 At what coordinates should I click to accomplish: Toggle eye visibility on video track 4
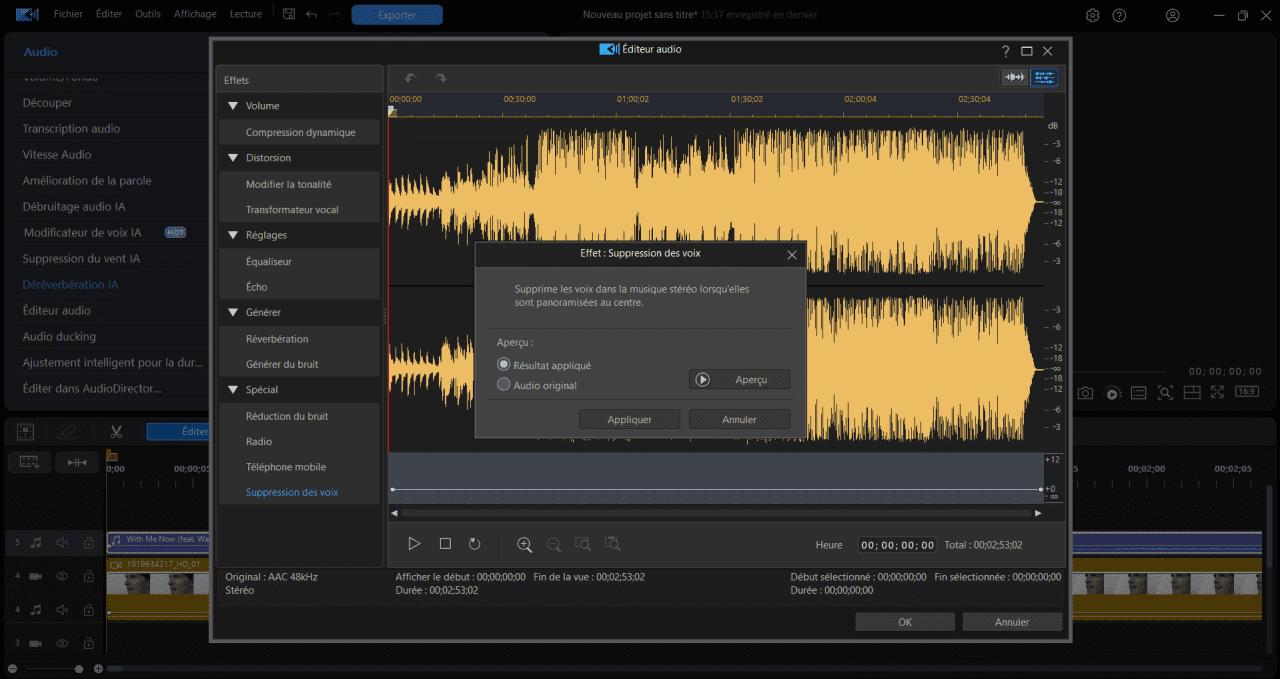pyautogui.click(x=62, y=576)
